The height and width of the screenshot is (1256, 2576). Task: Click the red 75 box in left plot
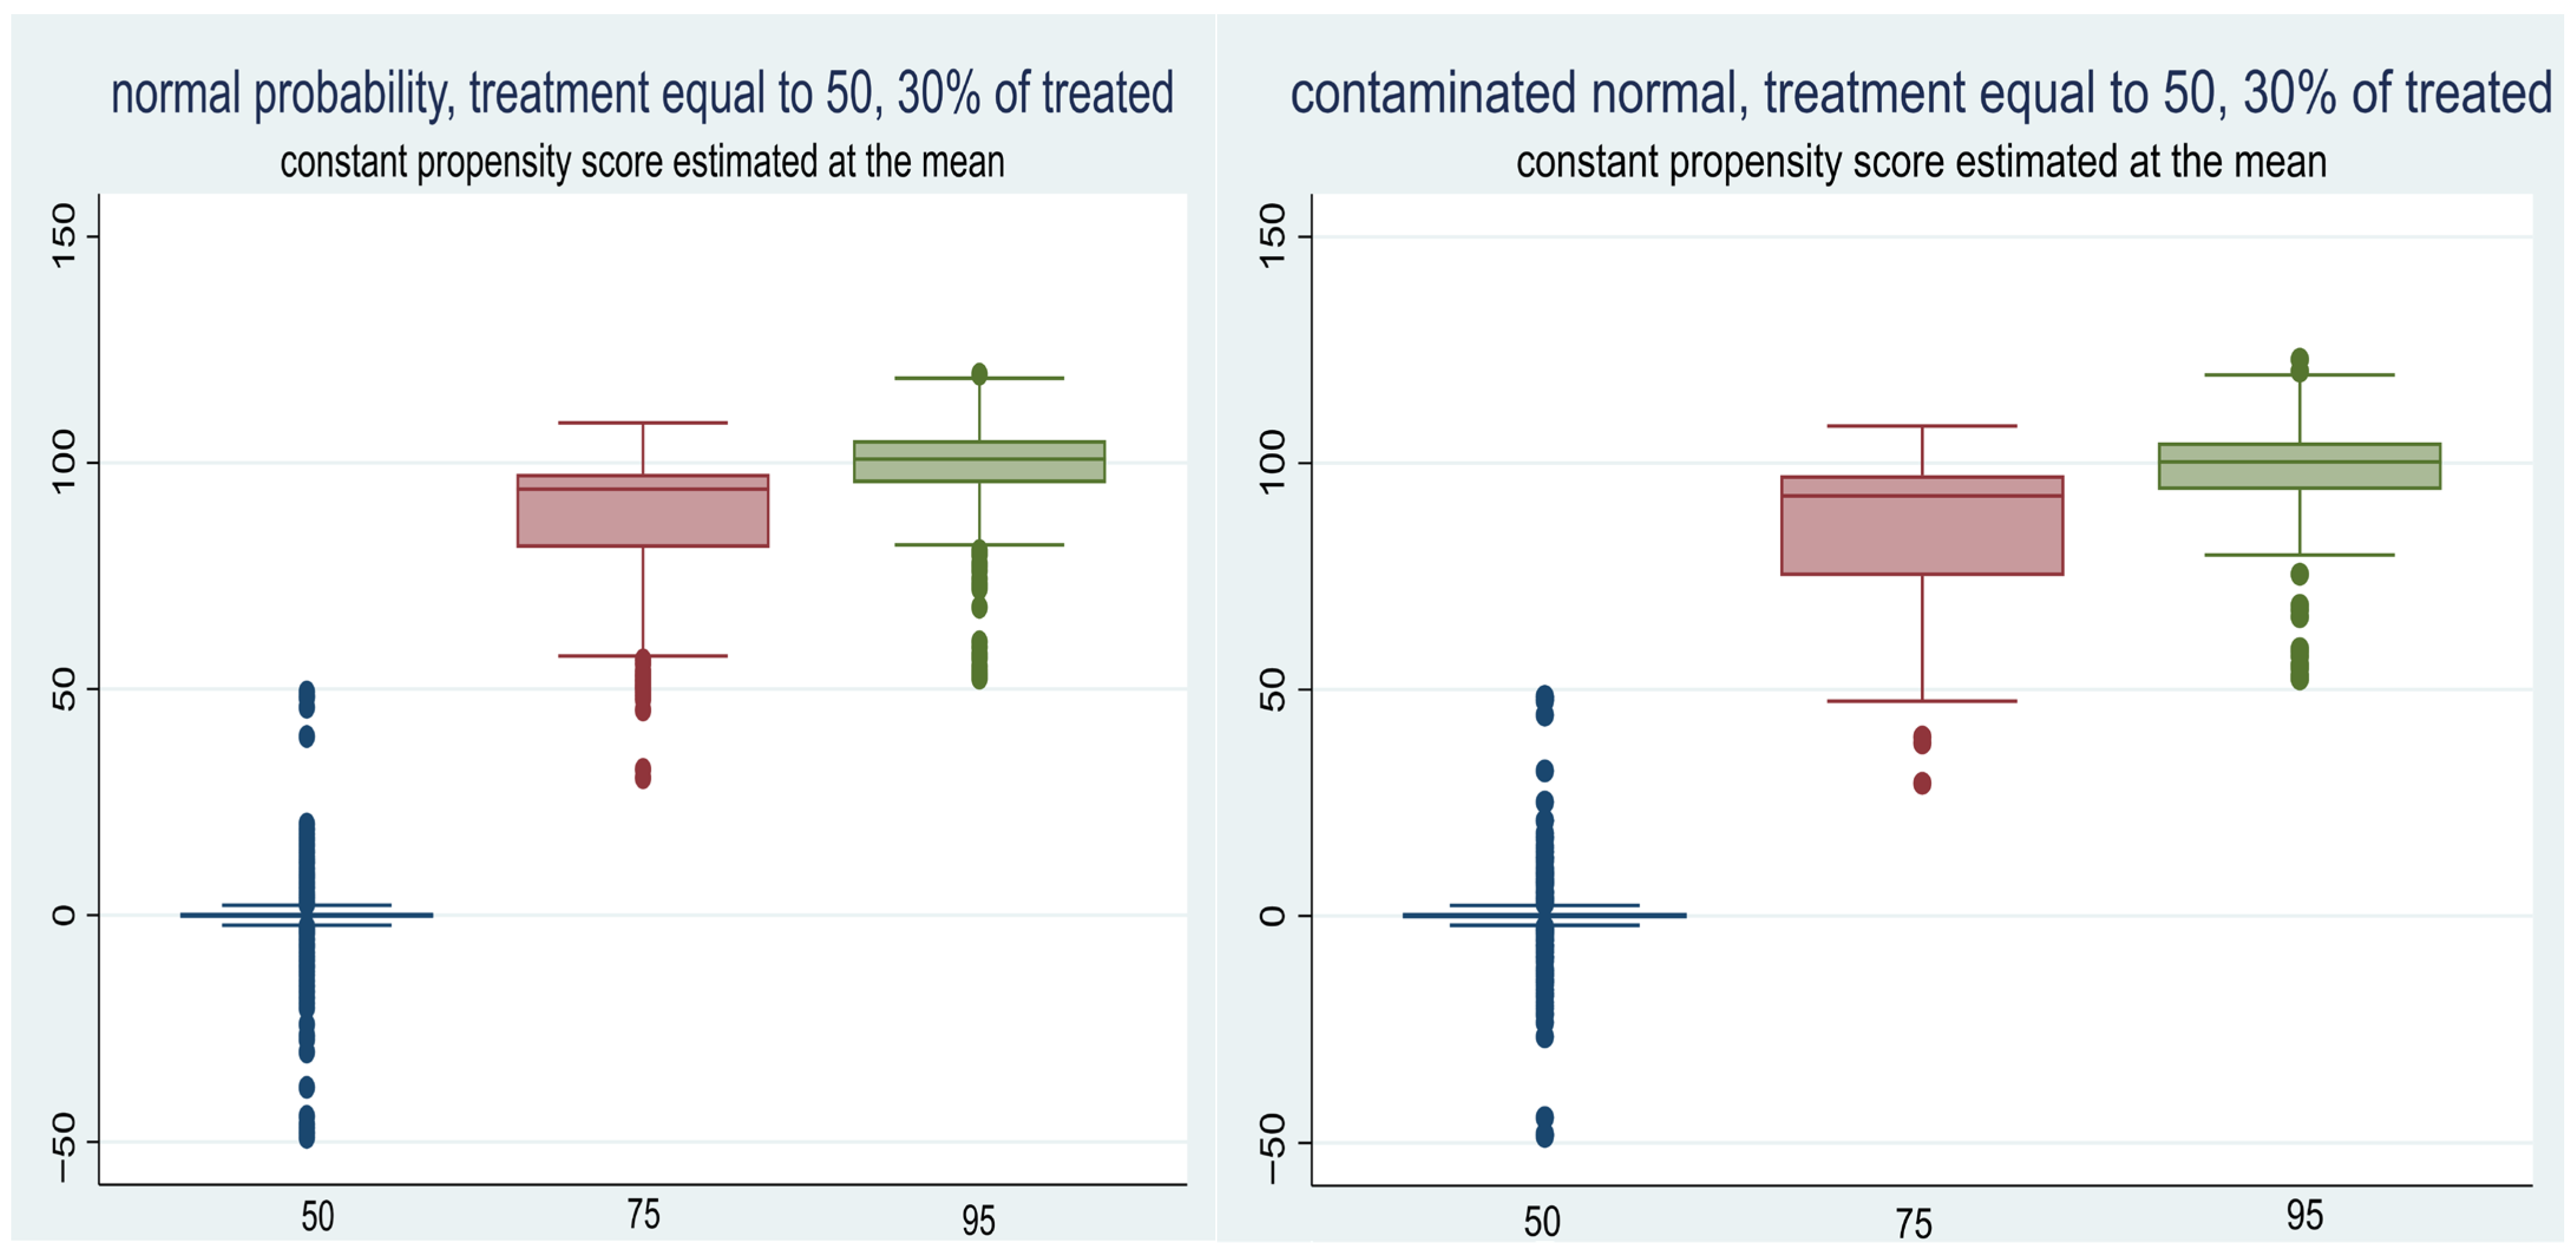[x=643, y=510]
